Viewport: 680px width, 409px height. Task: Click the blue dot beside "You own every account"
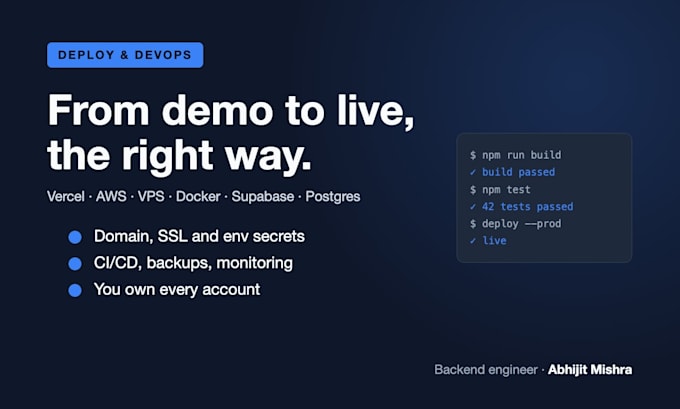[75, 290]
